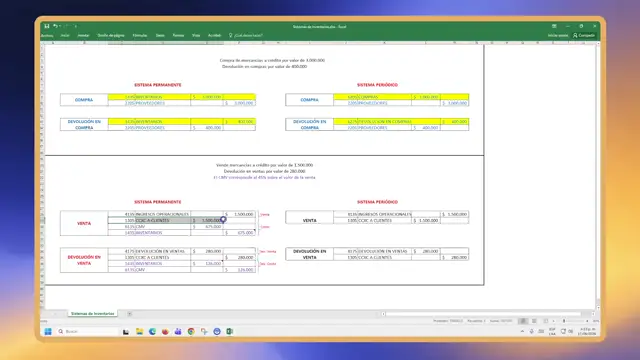640x360 pixels.
Task: Open the Revisar ribbon tab
Action: [x=178, y=36]
